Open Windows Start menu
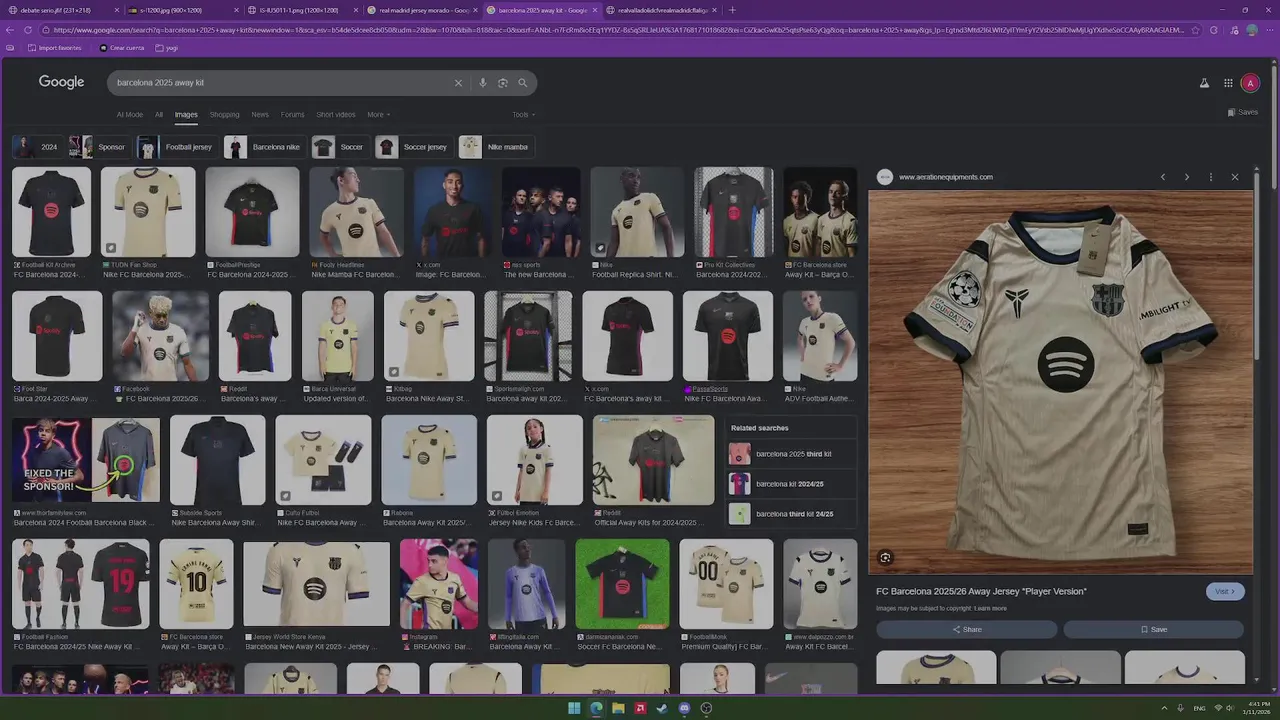 click(574, 708)
